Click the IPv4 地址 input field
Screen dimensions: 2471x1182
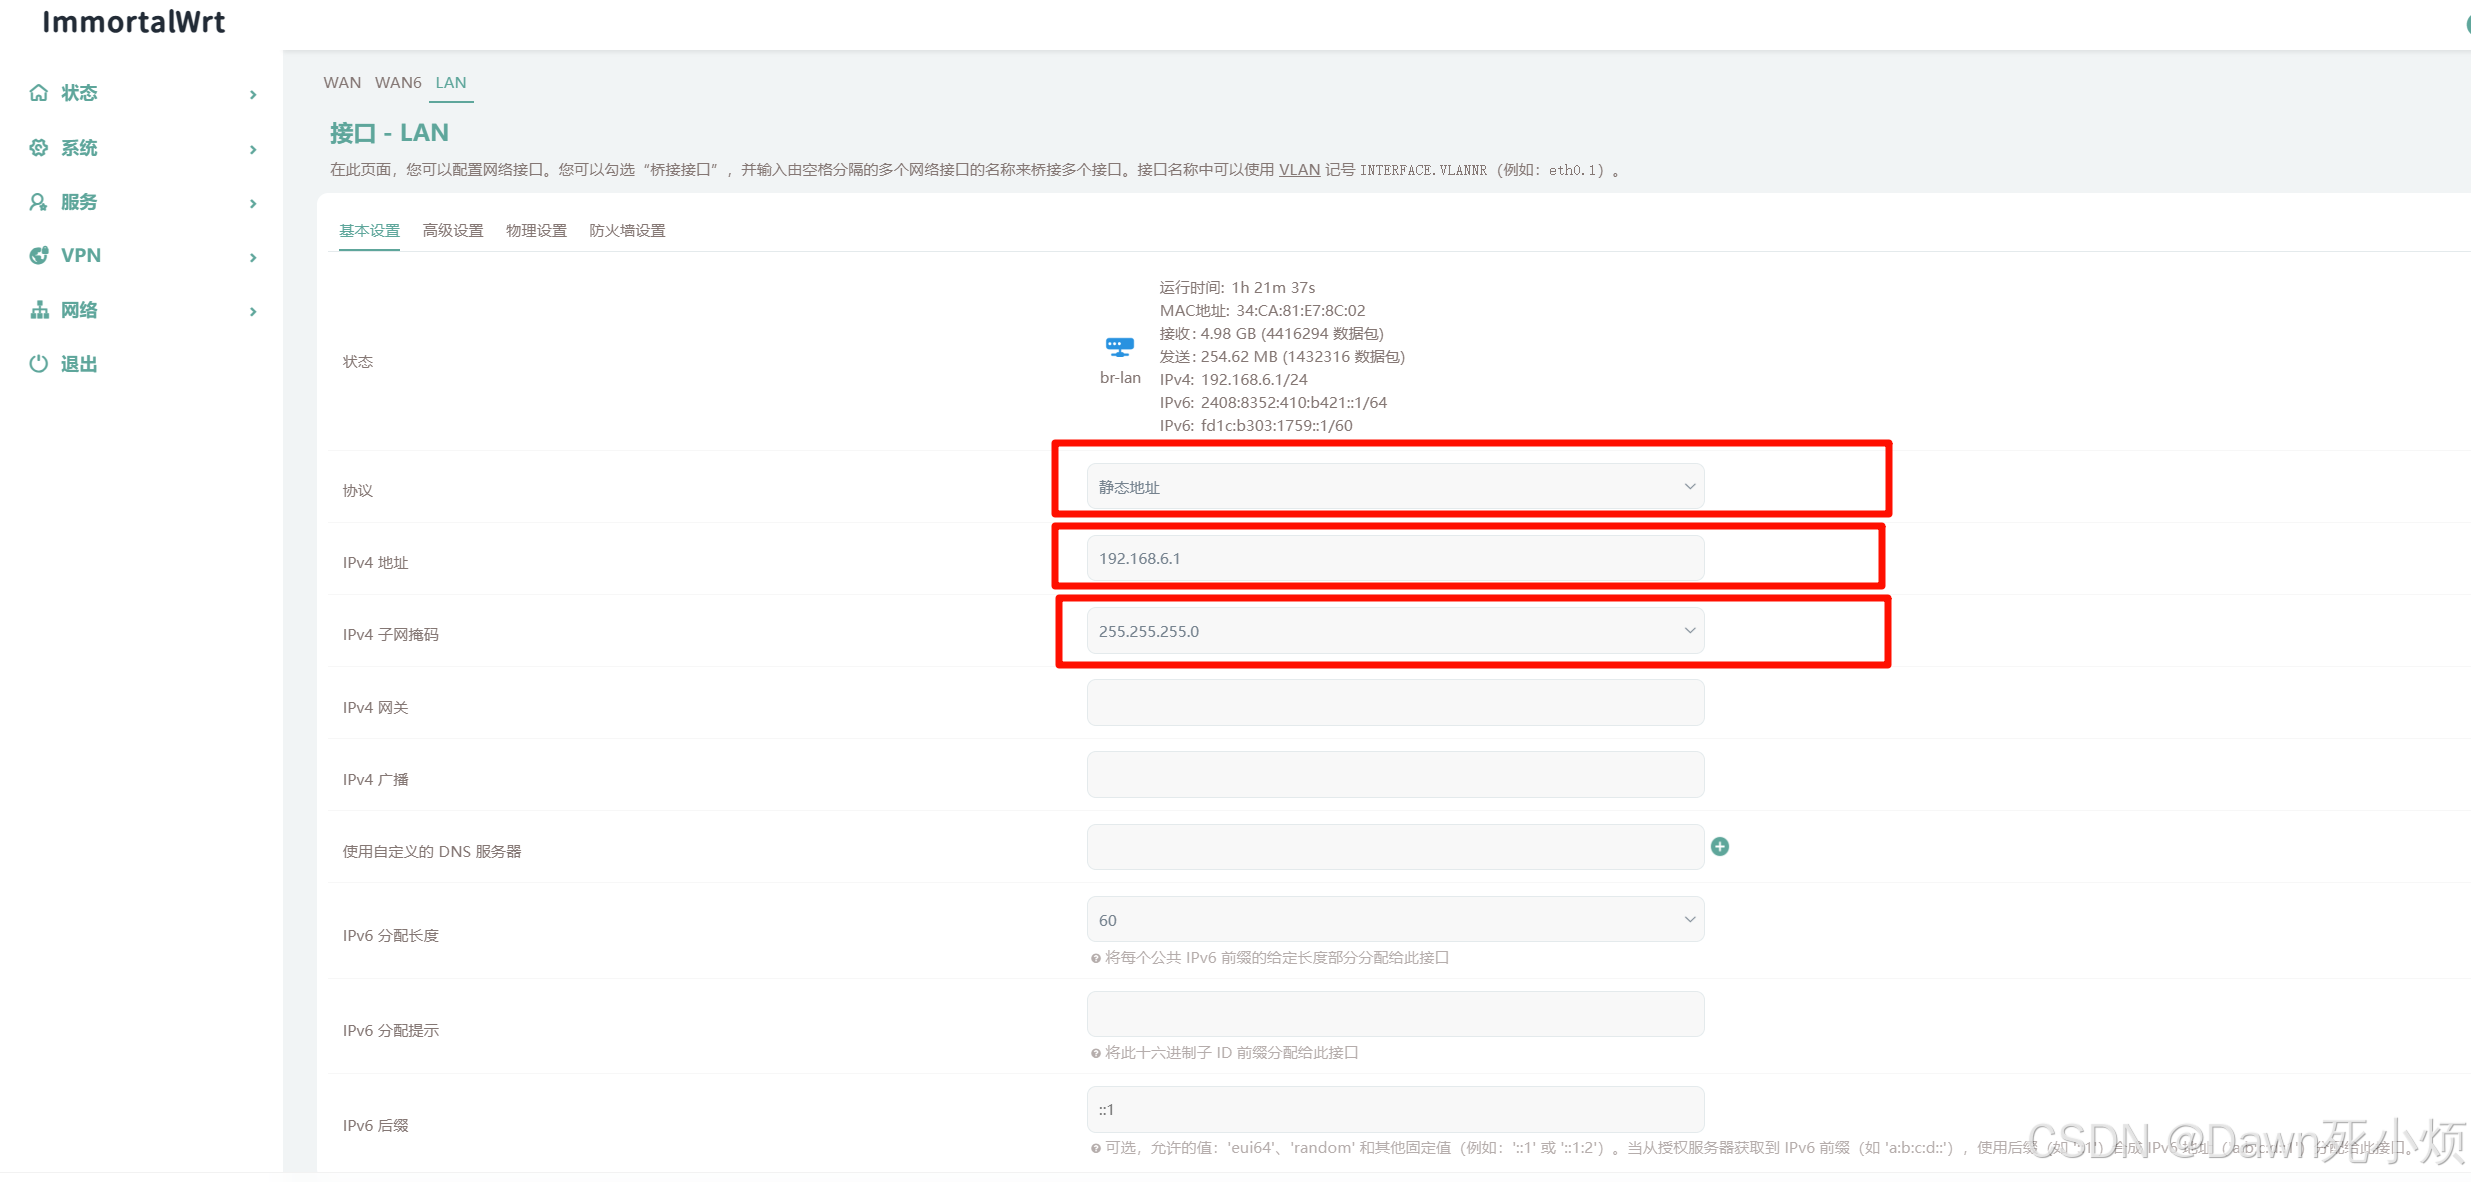click(1394, 559)
